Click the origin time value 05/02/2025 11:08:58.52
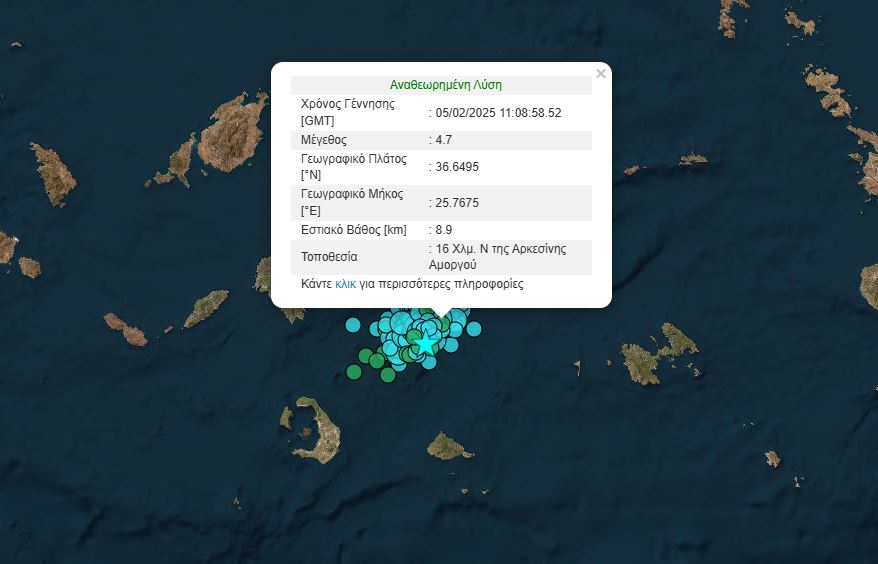The height and width of the screenshot is (564, 878). tap(498, 113)
